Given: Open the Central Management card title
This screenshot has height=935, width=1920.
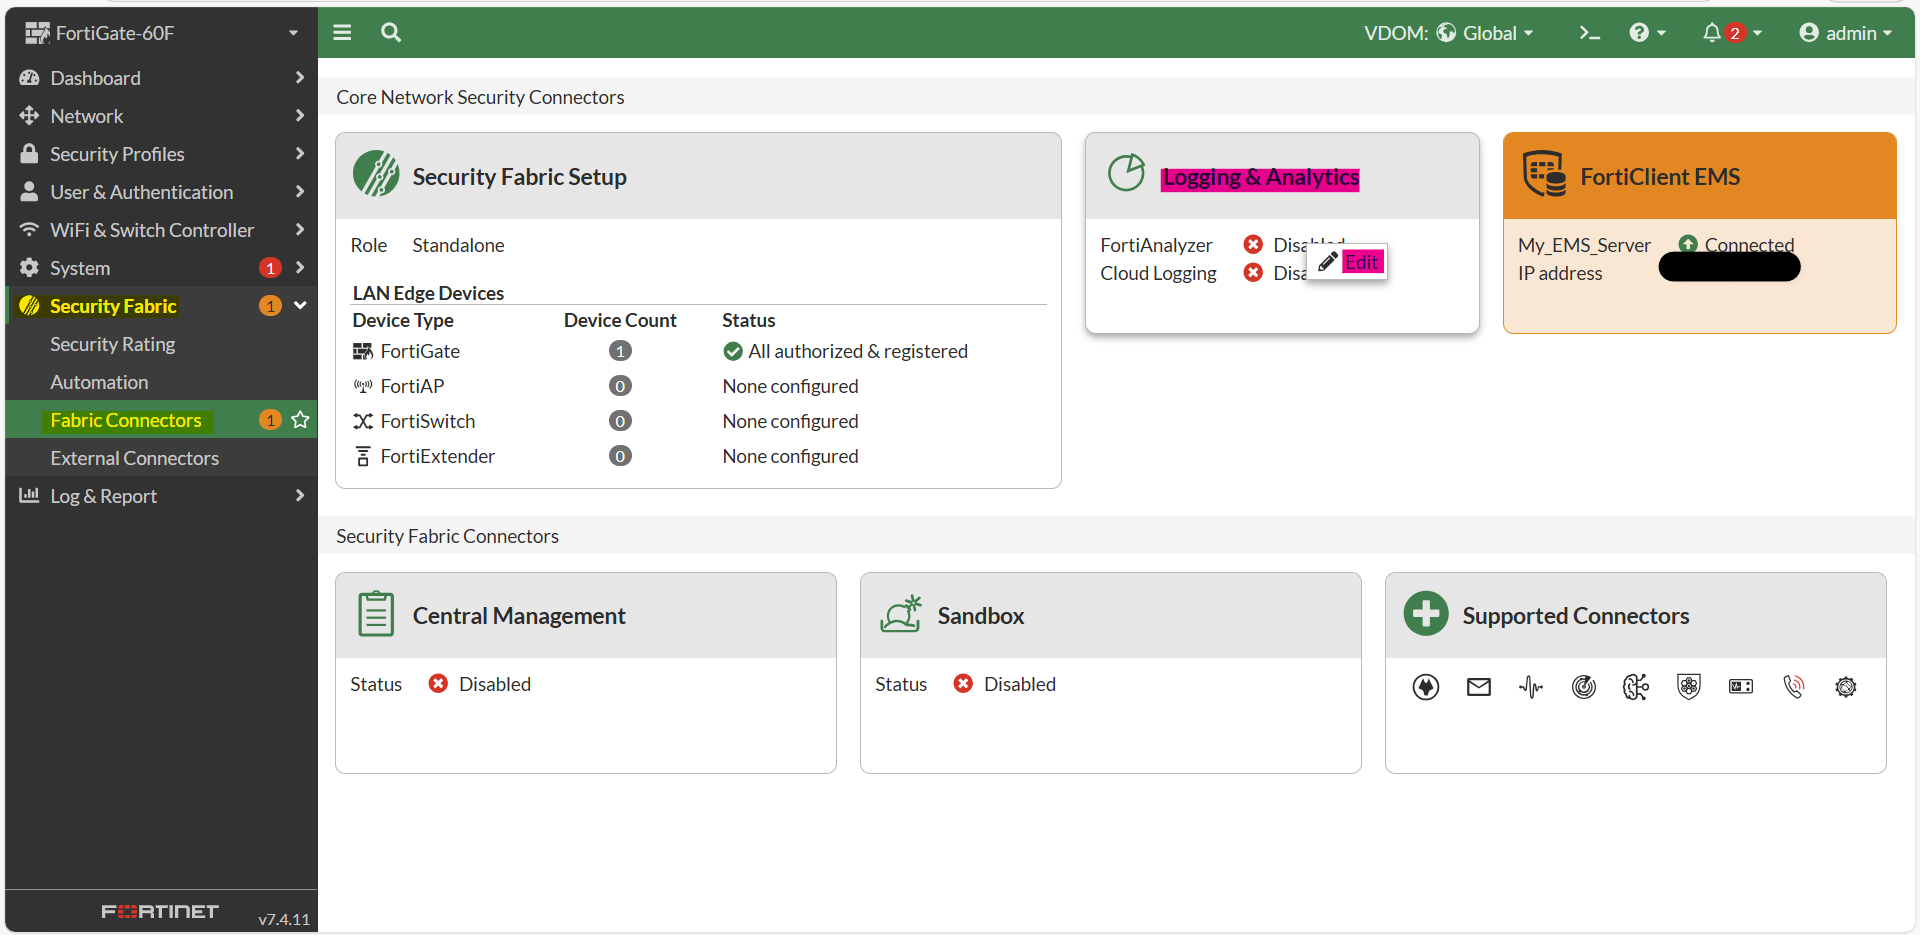Looking at the screenshot, I should point(519,616).
